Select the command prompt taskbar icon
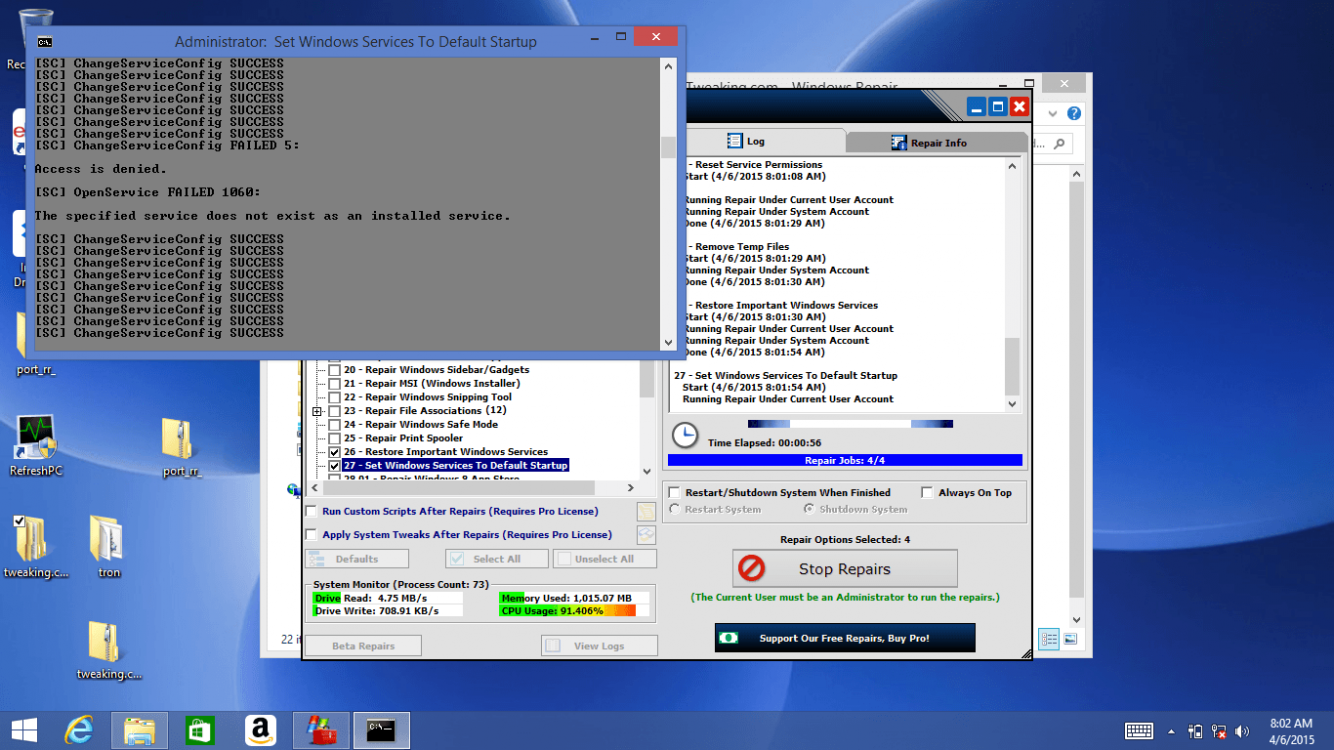 pos(381,731)
